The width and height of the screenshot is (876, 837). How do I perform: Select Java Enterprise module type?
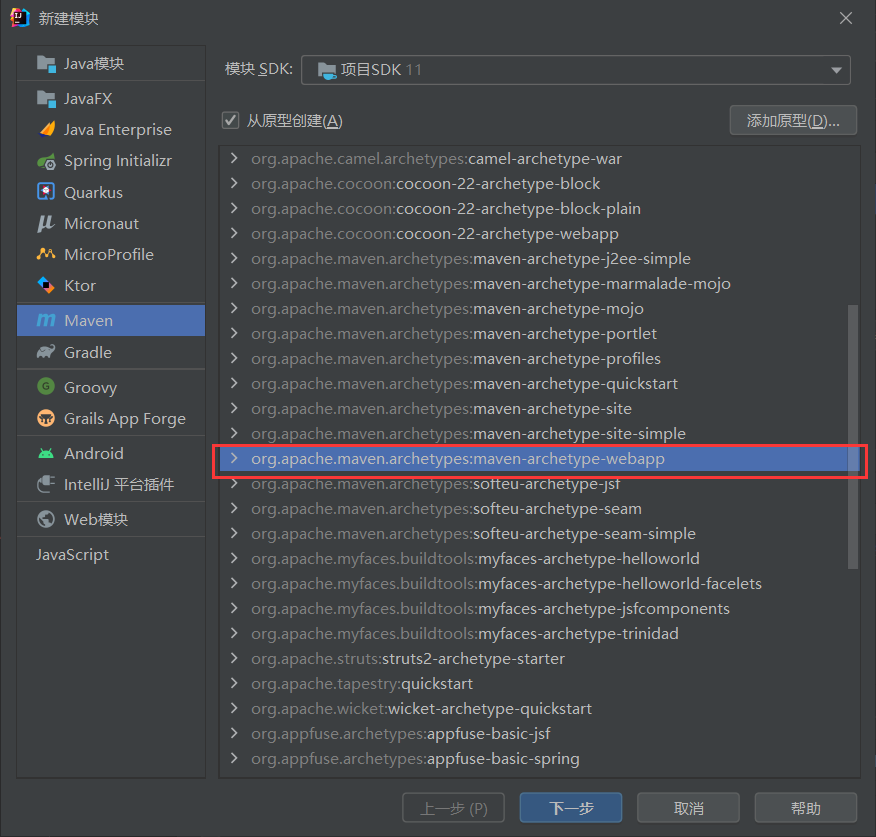pyautogui.click(x=111, y=130)
